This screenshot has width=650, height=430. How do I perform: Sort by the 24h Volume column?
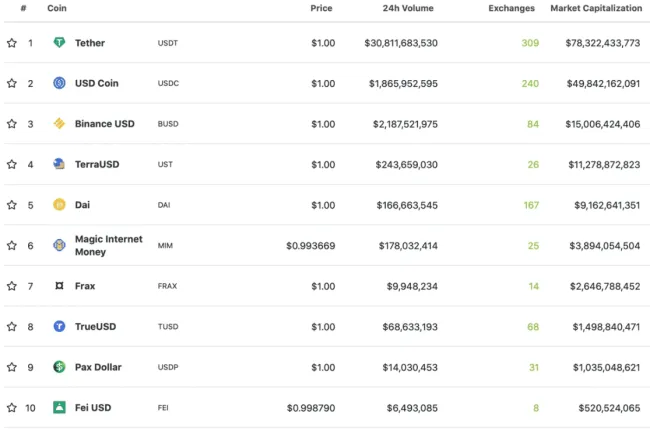[x=407, y=8]
